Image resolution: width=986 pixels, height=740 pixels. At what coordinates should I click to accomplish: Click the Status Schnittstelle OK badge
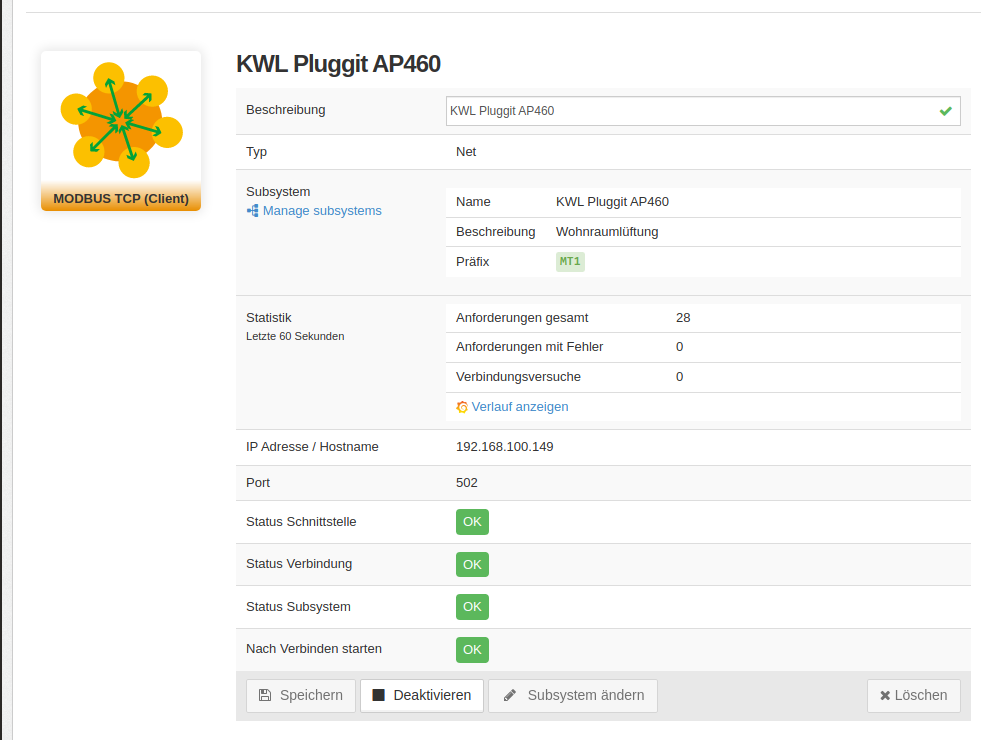pos(472,522)
